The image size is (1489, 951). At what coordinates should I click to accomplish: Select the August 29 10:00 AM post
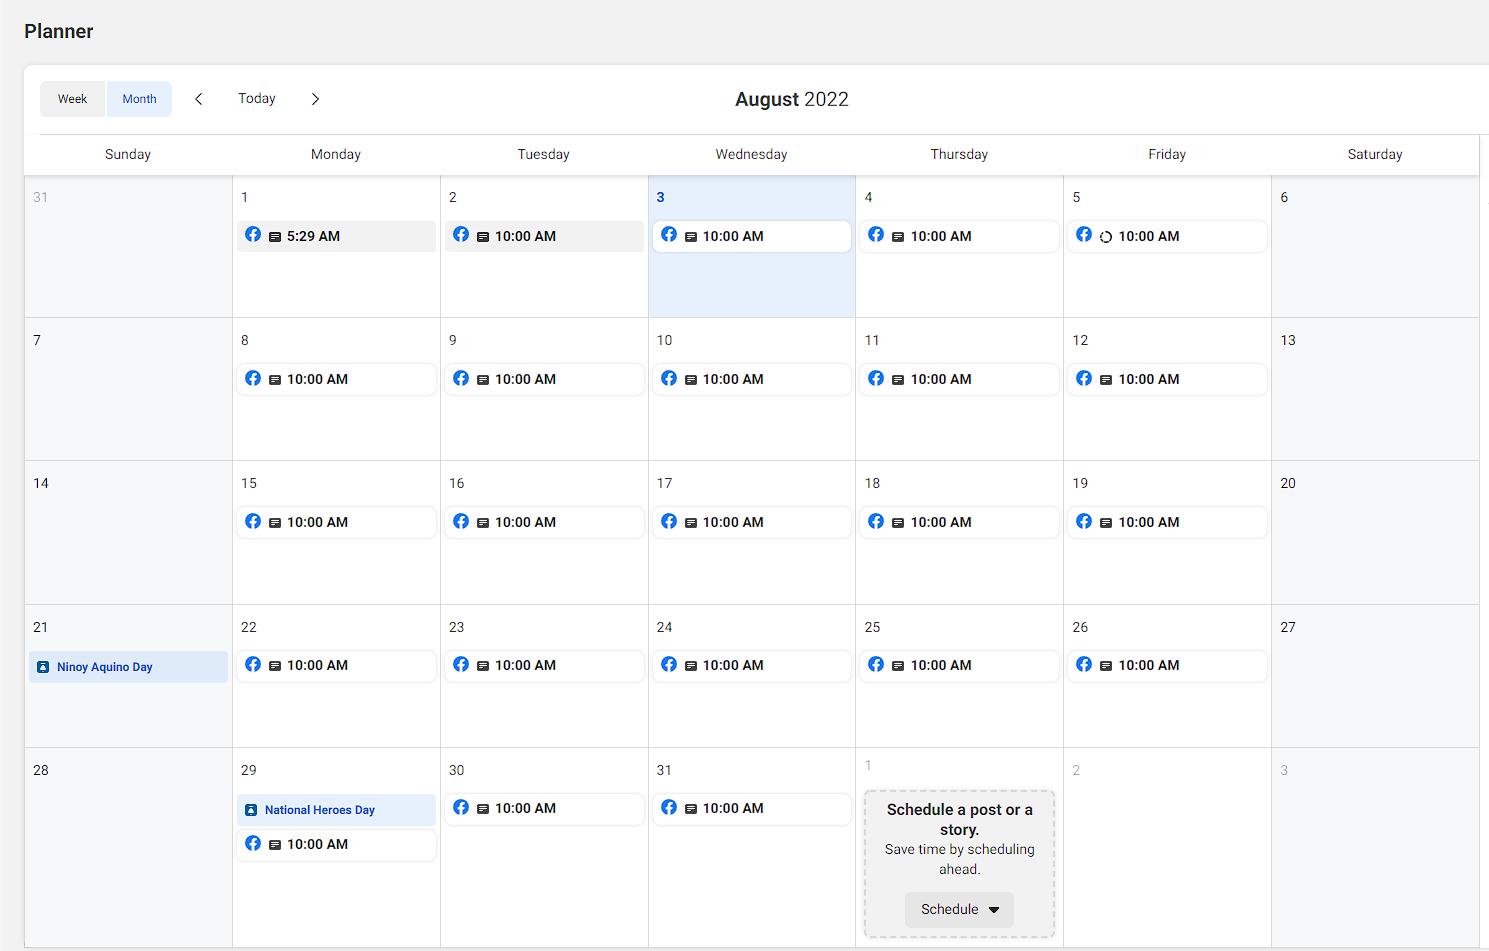click(336, 844)
